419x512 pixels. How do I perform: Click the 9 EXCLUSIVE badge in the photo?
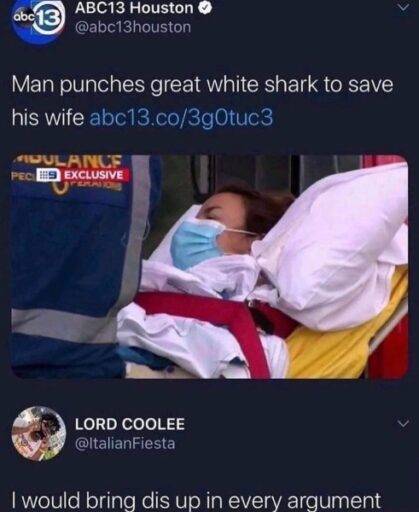[x=83, y=175]
